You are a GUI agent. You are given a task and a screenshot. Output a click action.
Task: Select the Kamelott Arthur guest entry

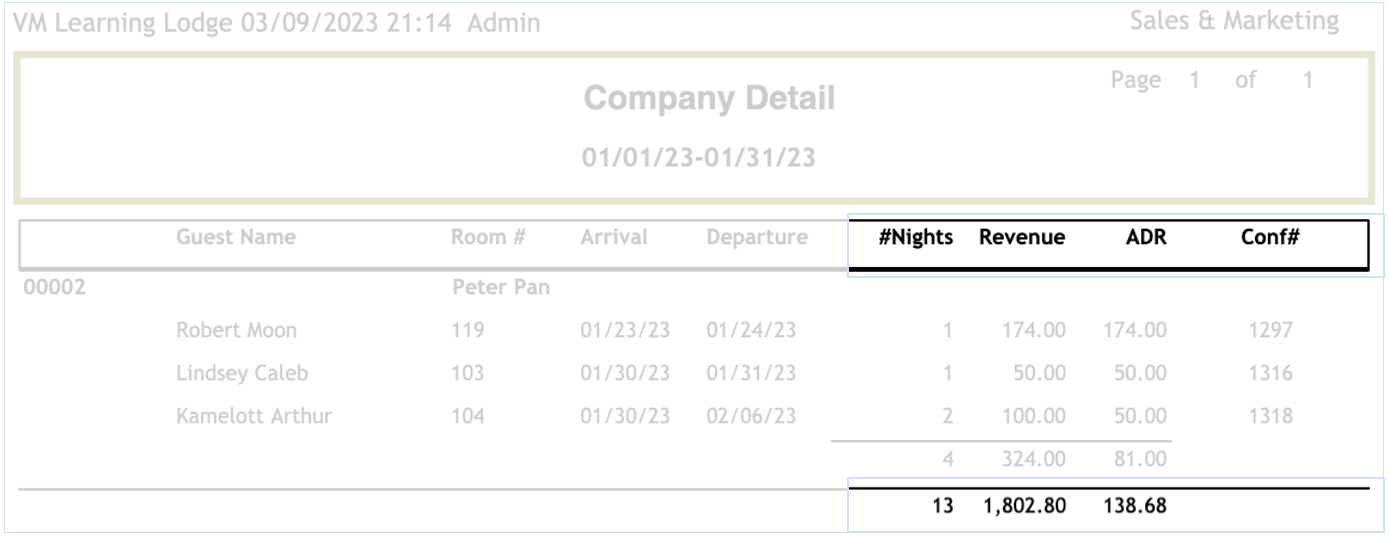254,416
